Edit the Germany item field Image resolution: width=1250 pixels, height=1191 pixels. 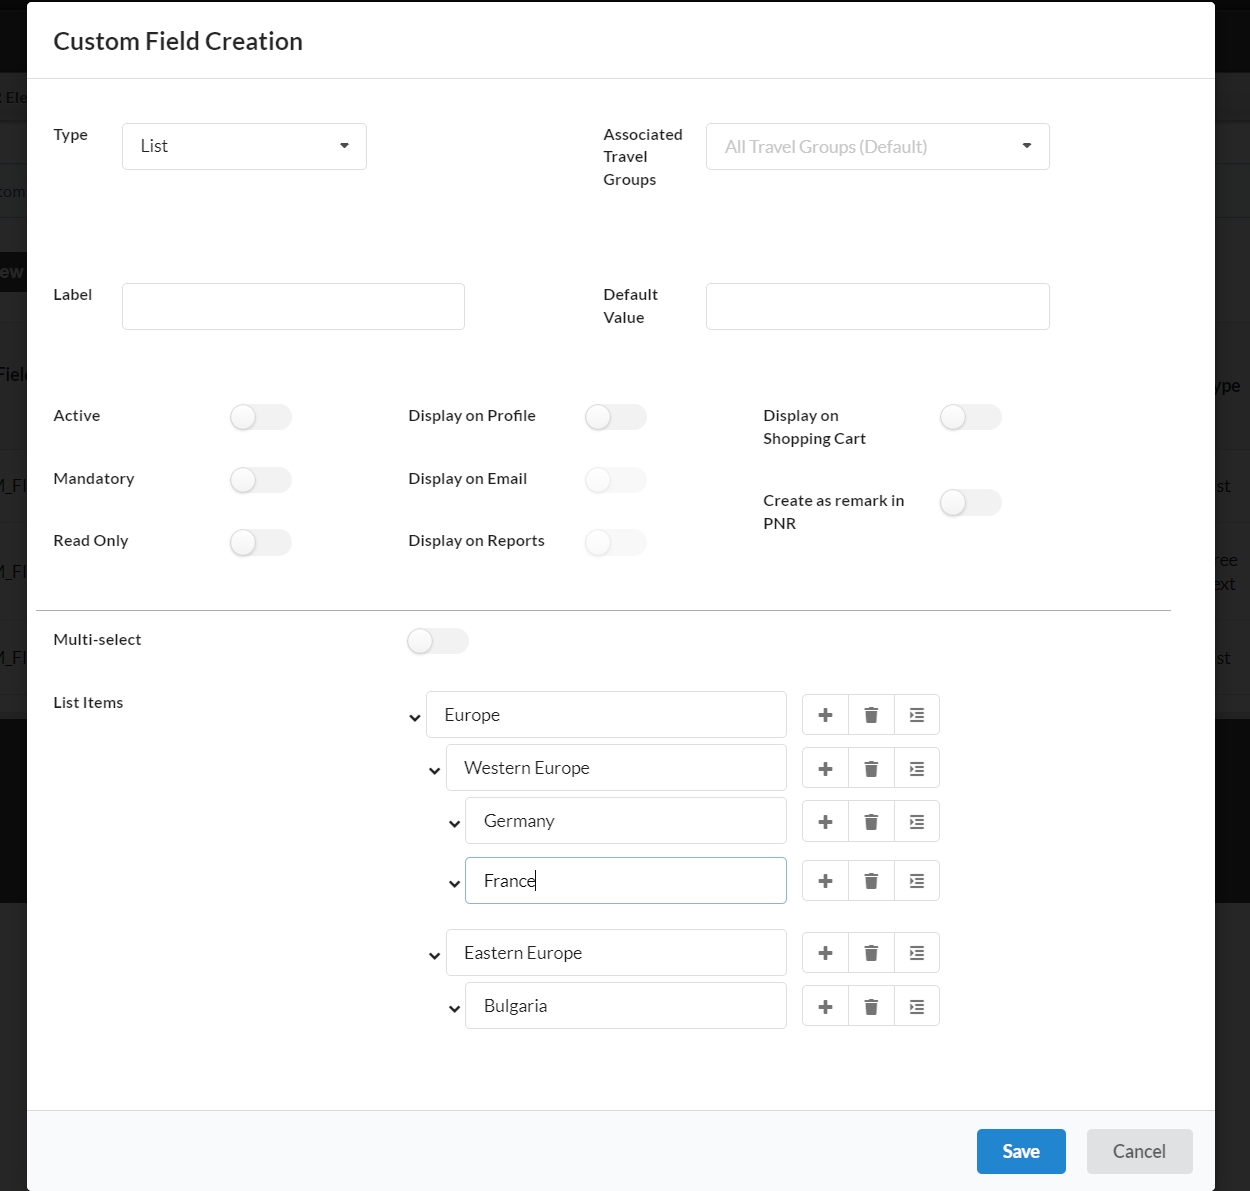626,821
